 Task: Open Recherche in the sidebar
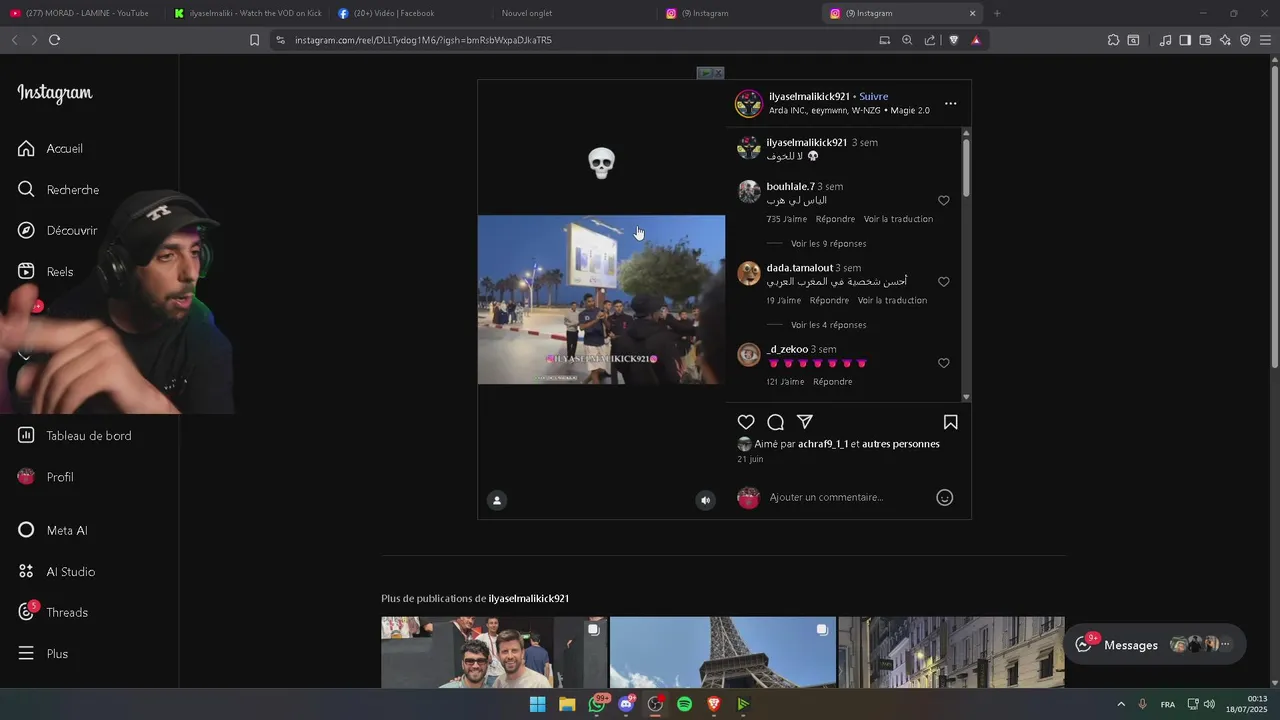[58, 190]
